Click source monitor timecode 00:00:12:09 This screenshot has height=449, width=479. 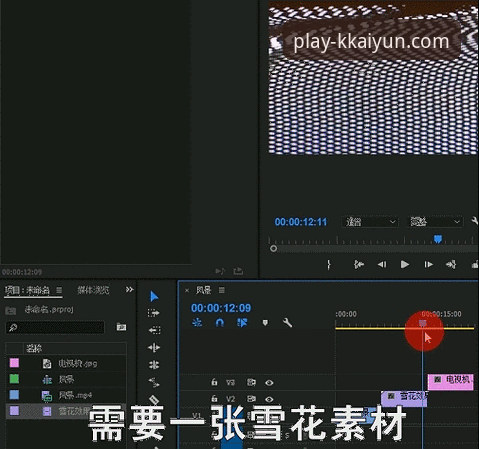pyautogui.click(x=22, y=272)
